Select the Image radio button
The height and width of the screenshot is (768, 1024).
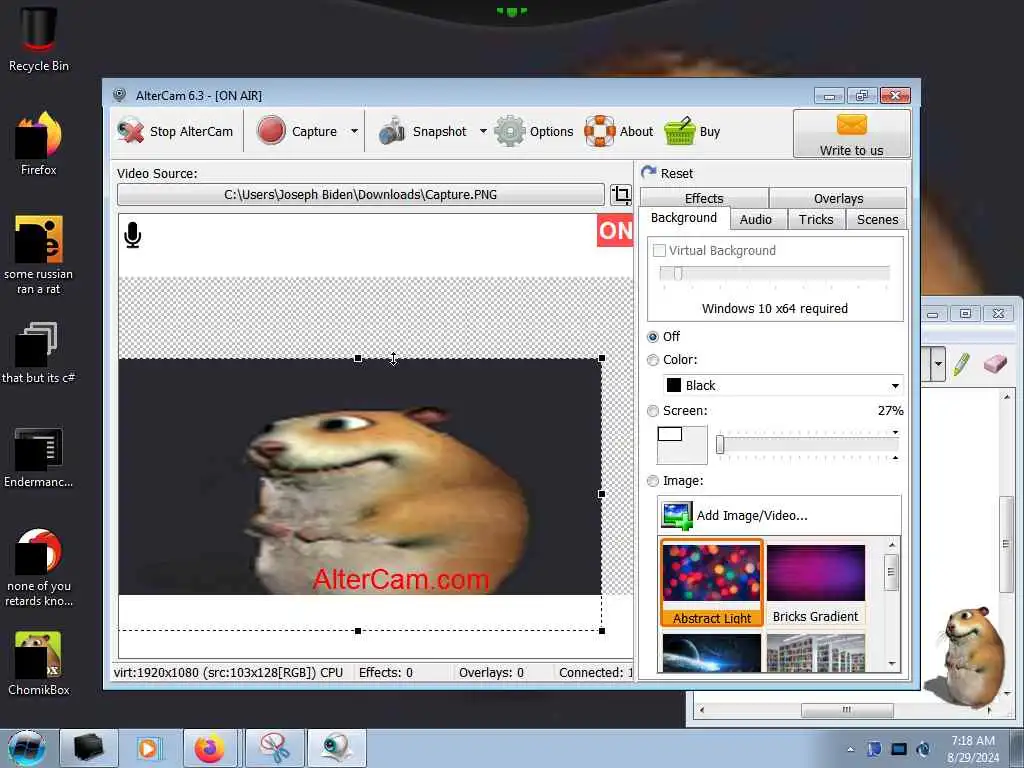[652, 481]
